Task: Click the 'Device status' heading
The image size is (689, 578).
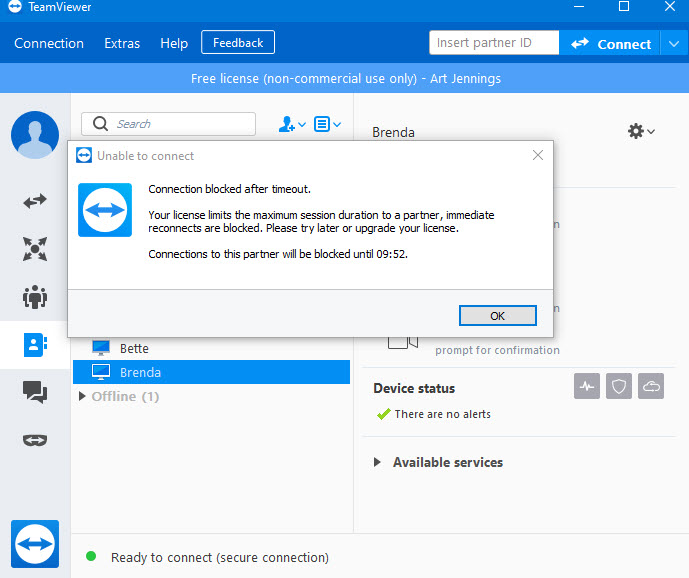Action: [x=414, y=389]
